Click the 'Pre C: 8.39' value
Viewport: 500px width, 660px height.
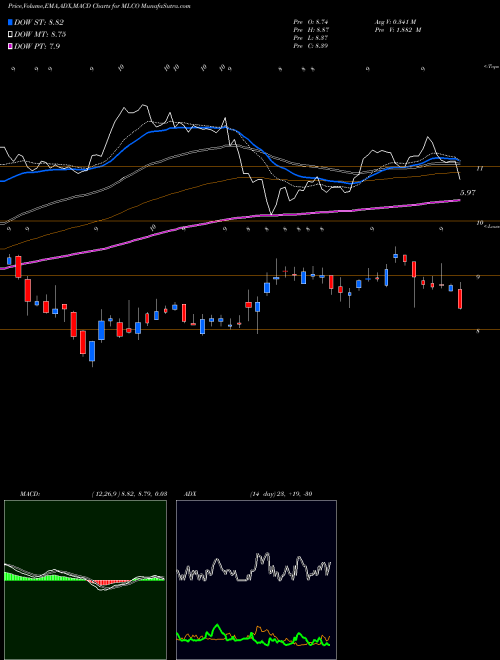coord(311,46)
